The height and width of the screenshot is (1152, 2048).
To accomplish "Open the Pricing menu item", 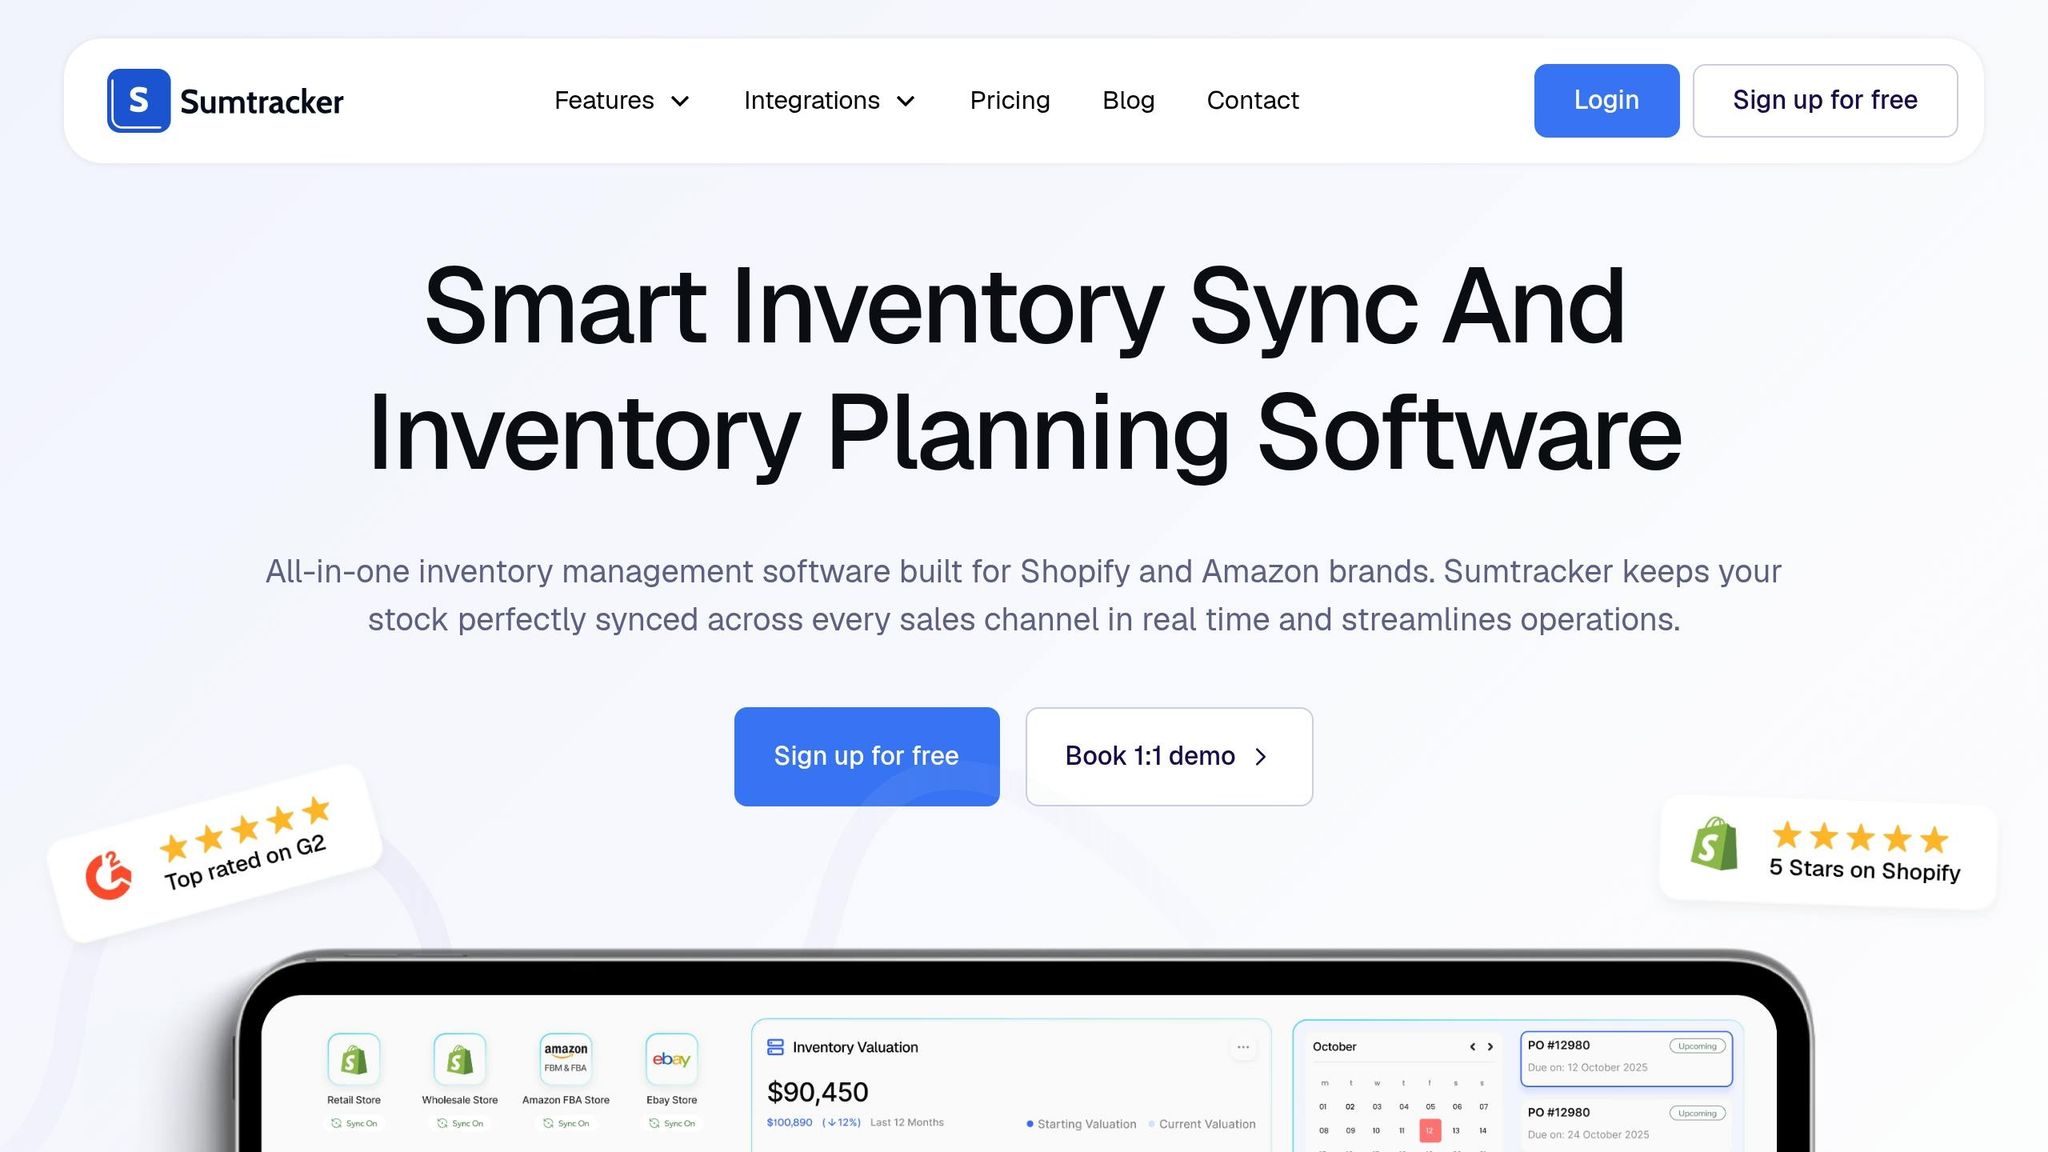I will [1009, 100].
